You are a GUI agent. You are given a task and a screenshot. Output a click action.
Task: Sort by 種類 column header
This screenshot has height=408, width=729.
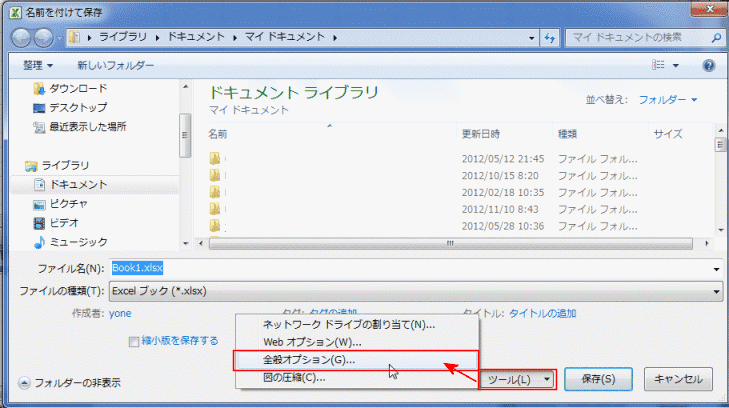pos(567,134)
